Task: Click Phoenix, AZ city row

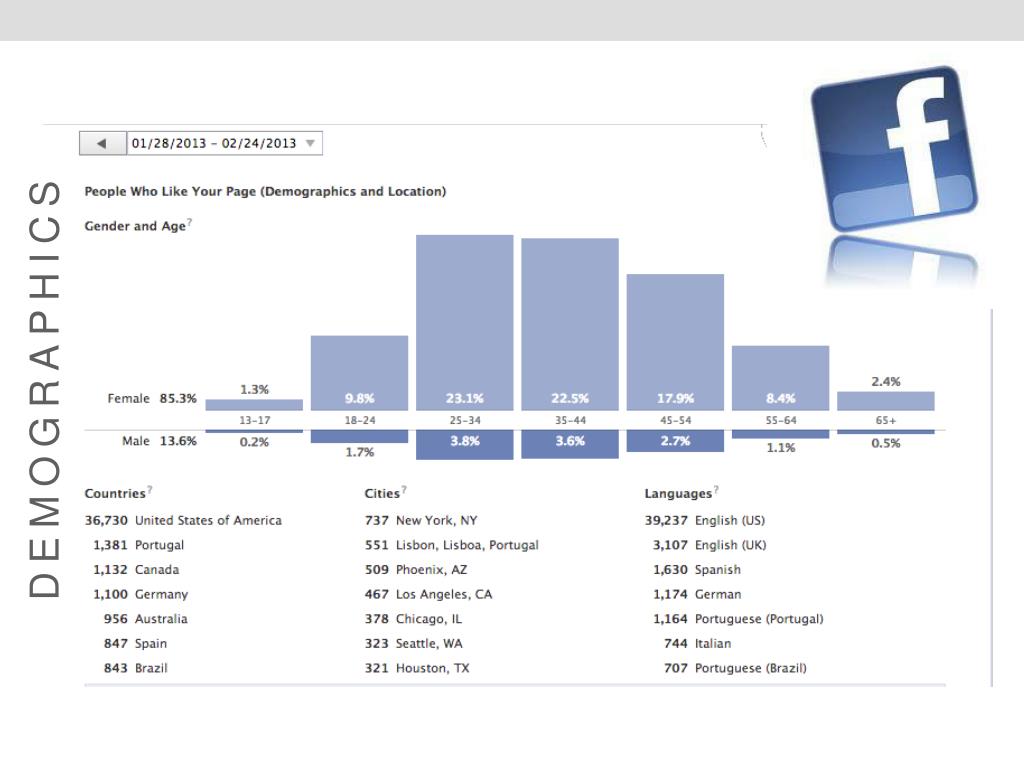Action: coord(416,570)
